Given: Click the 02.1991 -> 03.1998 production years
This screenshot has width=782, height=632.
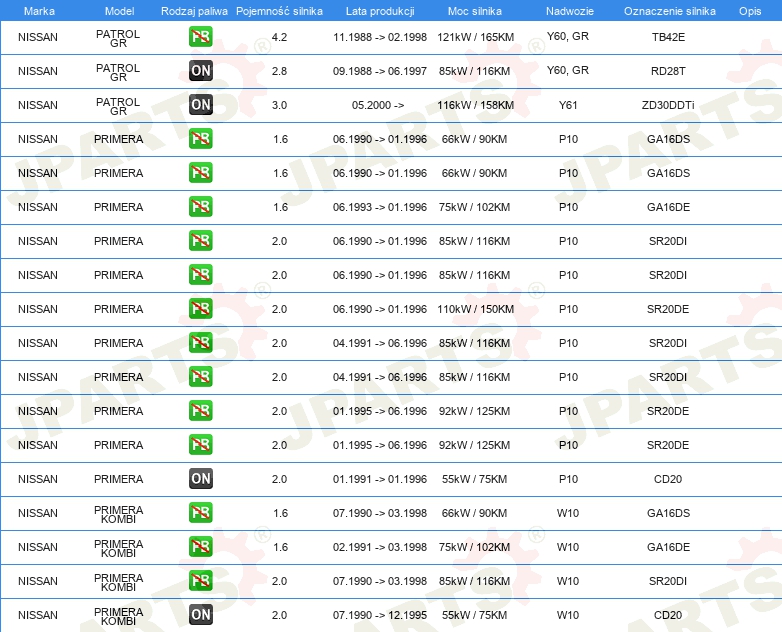Looking at the screenshot, I should click(380, 547).
